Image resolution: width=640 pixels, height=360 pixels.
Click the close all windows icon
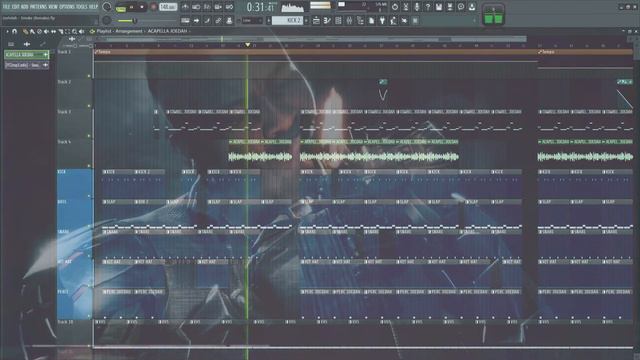click(x=404, y=20)
